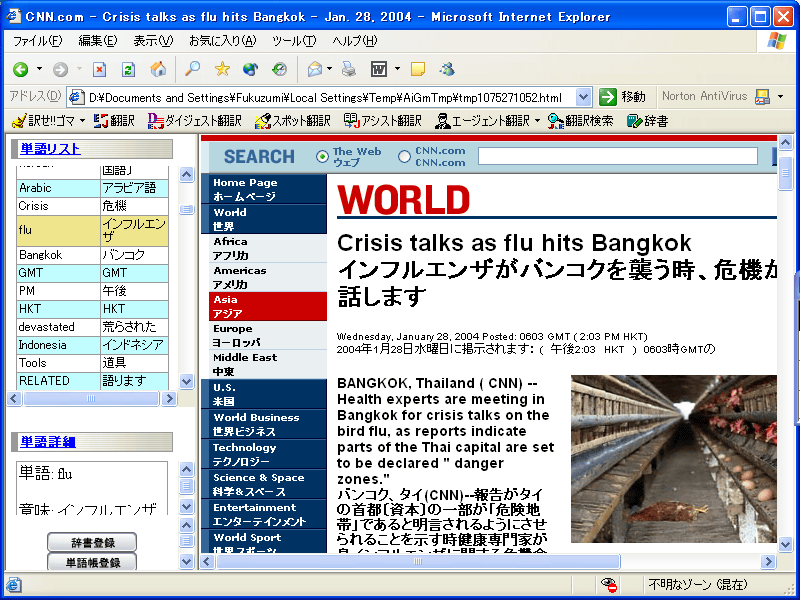Open the 訳せ!!ゴマ dropdown arrow
The image size is (800, 600).
pos(83,121)
